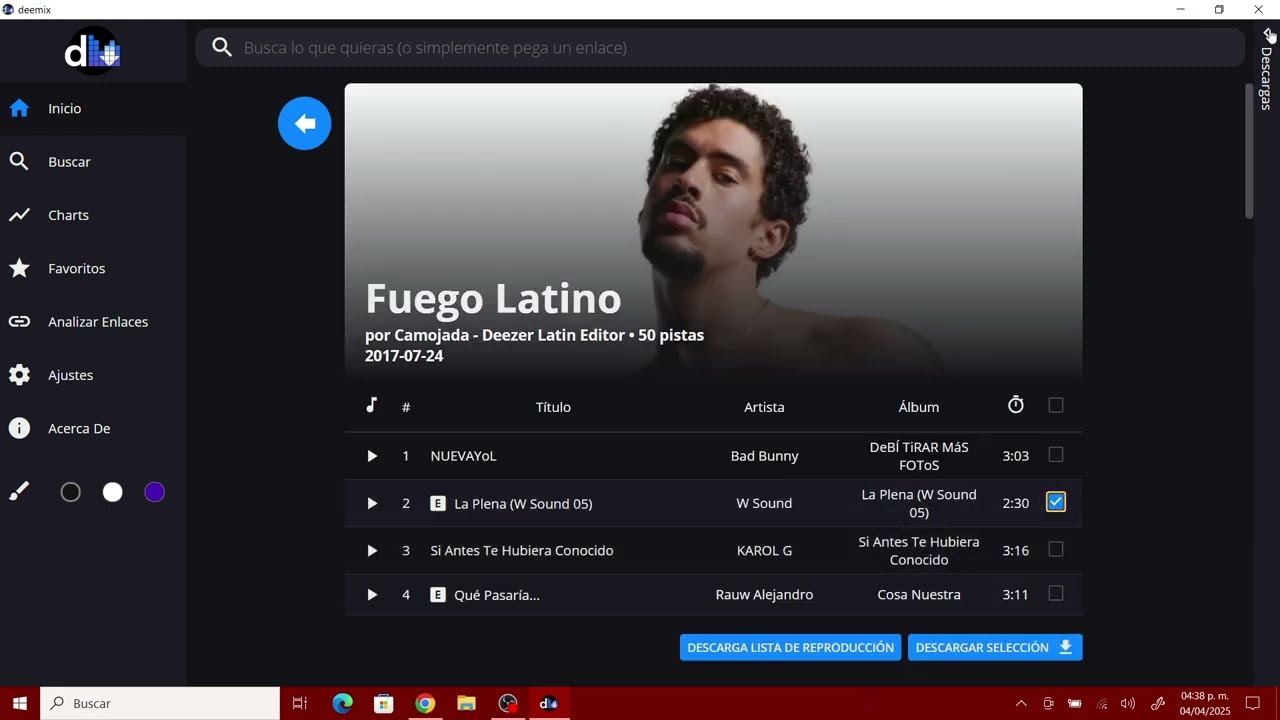The image size is (1280, 720).
Task: Go back with the blue arrow button
Action: coord(305,123)
